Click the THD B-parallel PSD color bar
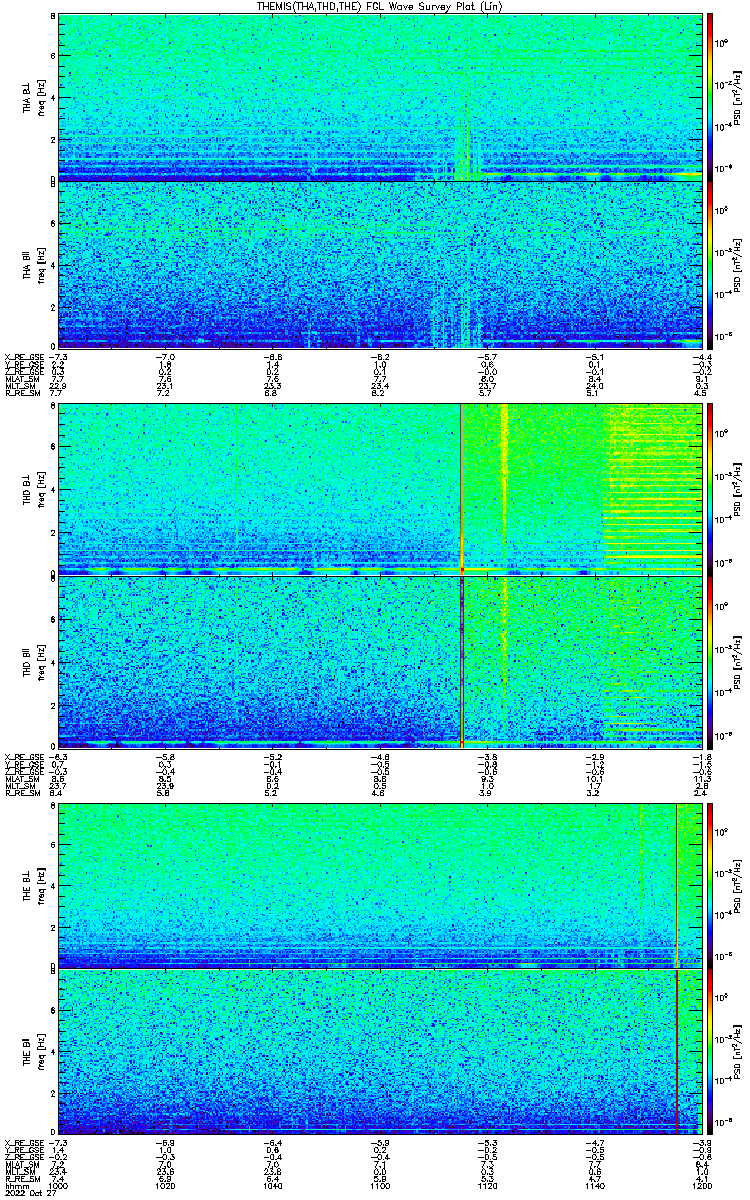Image resolution: width=750 pixels, height=1200 pixels. tap(710, 661)
